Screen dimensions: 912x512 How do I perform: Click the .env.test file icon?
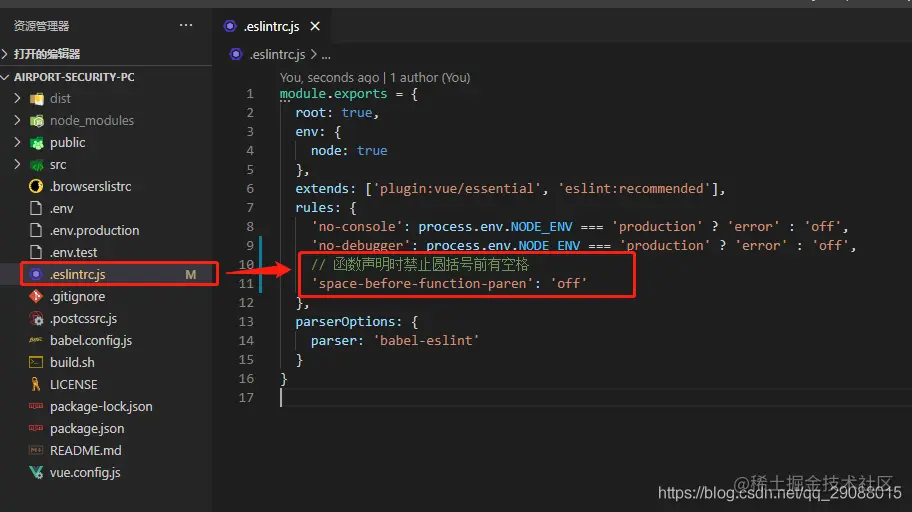[x=36, y=253]
